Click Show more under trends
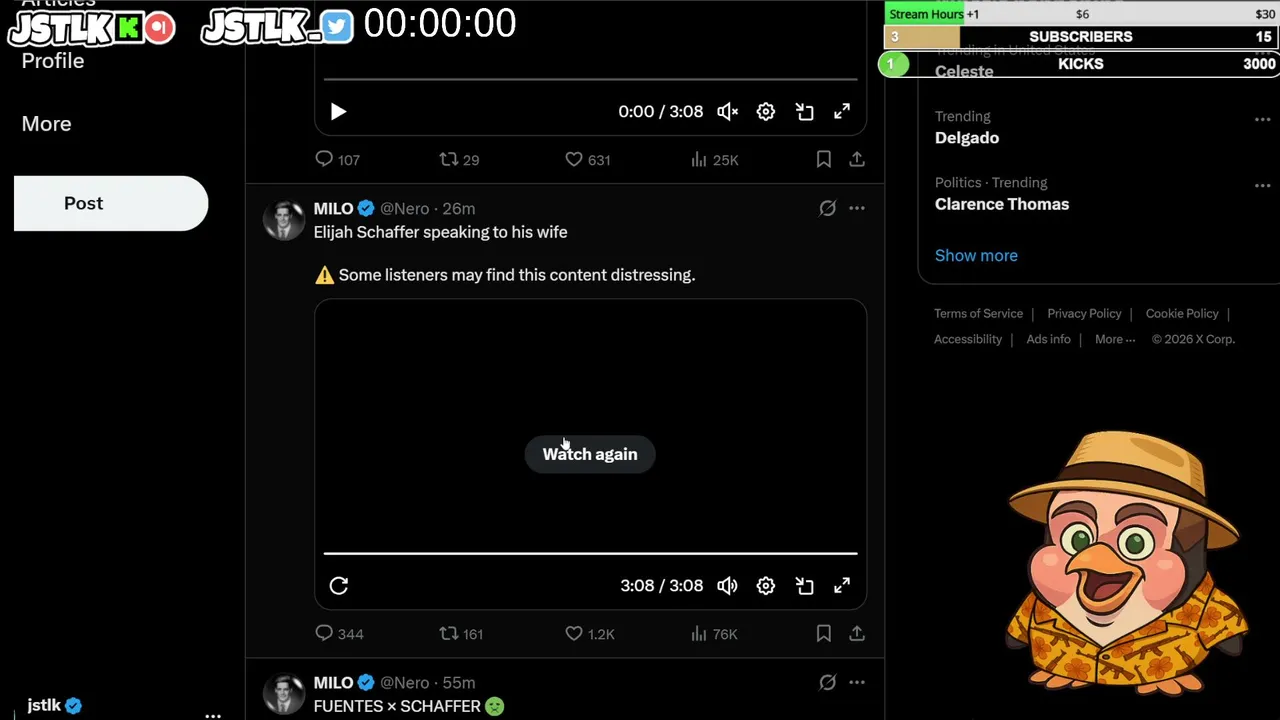This screenshot has height=720, width=1280. [x=976, y=255]
